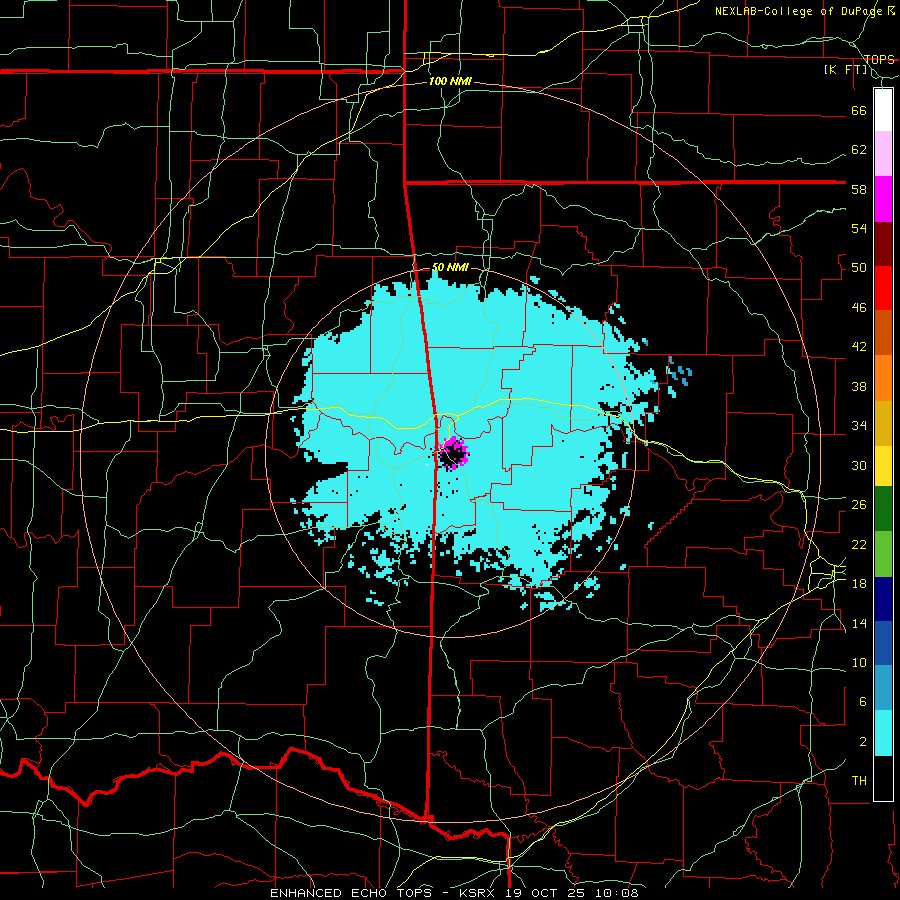Click the bright yellow legend swatch
Viewport: 900px width, 900px height.
pyautogui.click(x=883, y=466)
